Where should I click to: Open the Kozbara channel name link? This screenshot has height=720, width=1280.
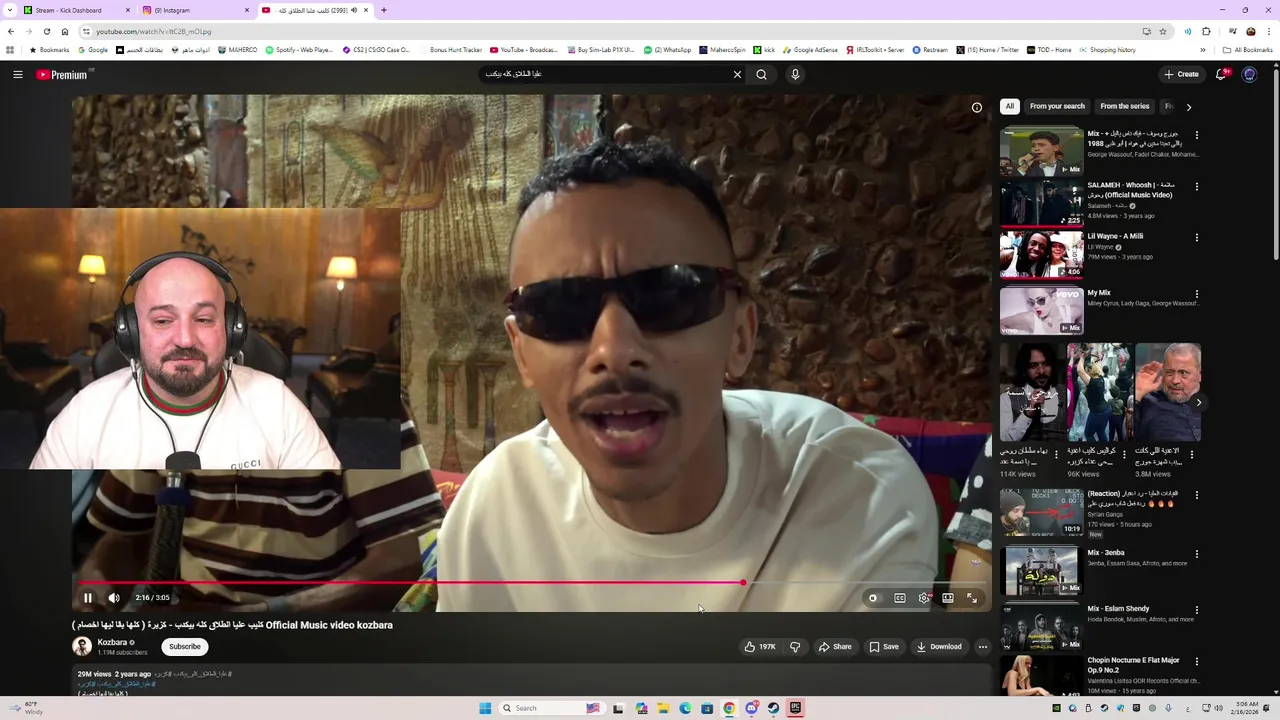coord(112,642)
